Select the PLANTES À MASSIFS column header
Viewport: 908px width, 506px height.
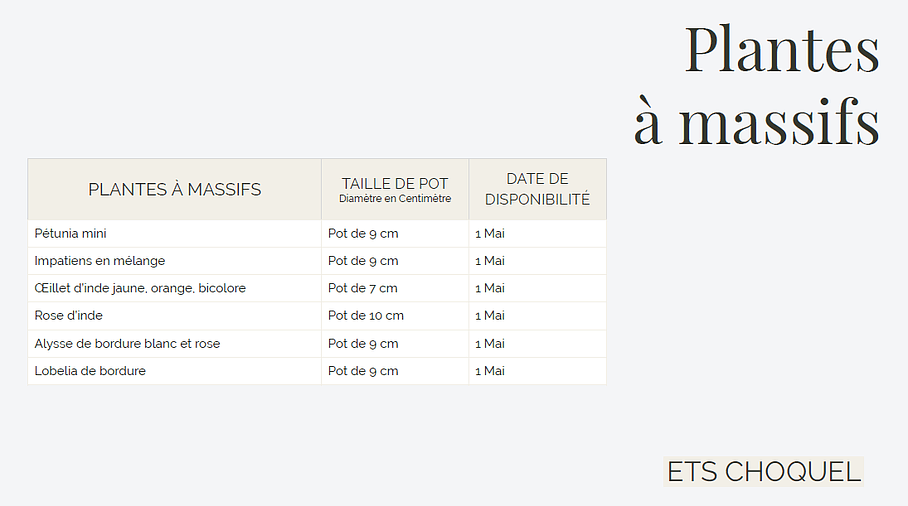click(175, 189)
